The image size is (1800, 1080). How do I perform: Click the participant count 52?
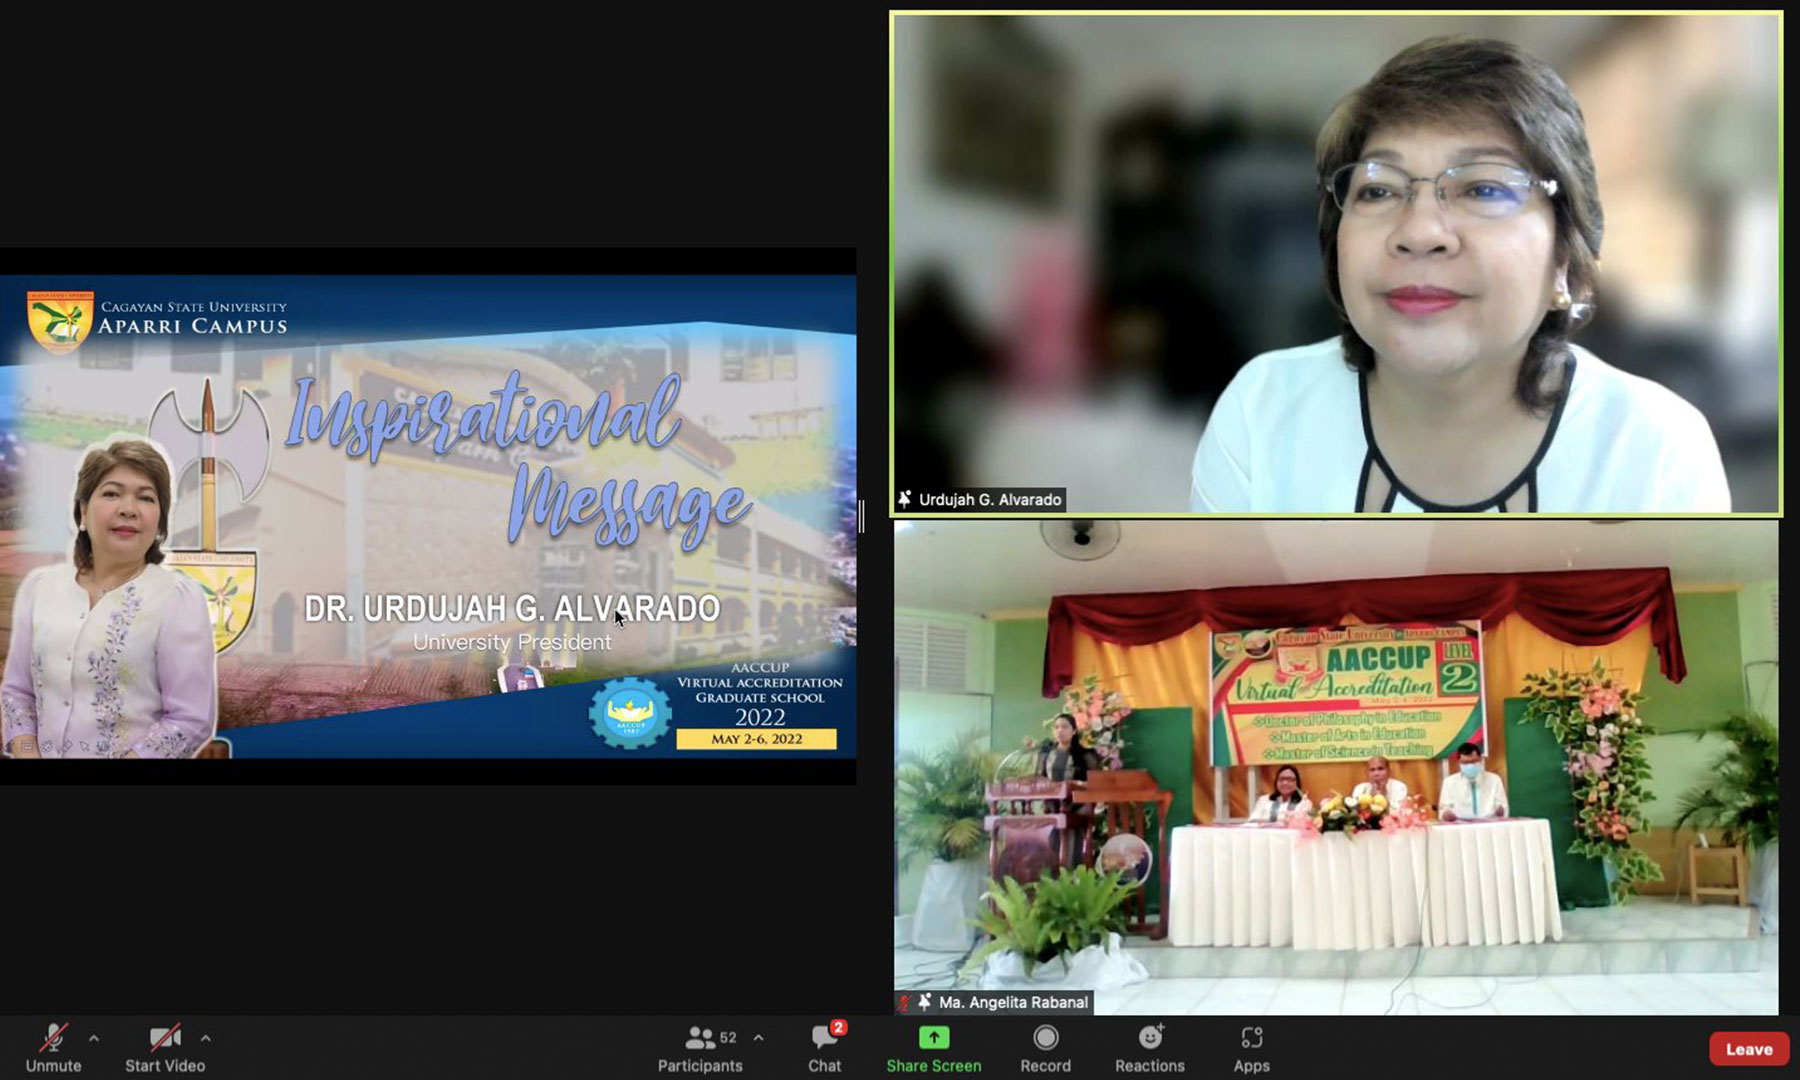click(728, 1038)
